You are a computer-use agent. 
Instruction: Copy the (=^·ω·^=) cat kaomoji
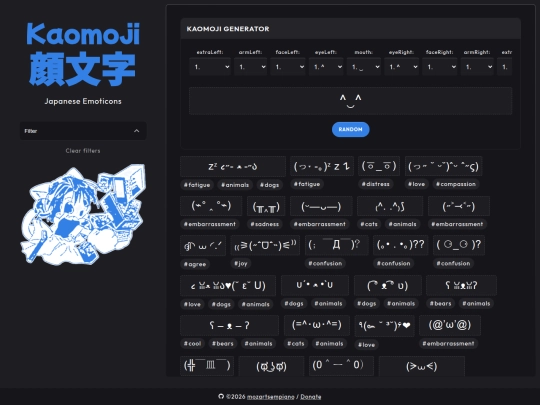(317, 325)
